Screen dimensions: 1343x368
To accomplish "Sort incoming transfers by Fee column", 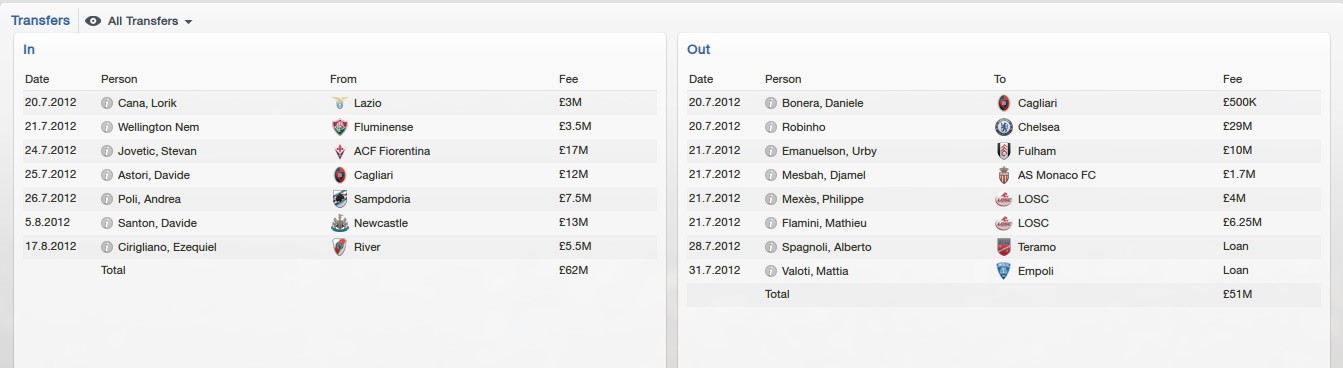I will [568, 79].
